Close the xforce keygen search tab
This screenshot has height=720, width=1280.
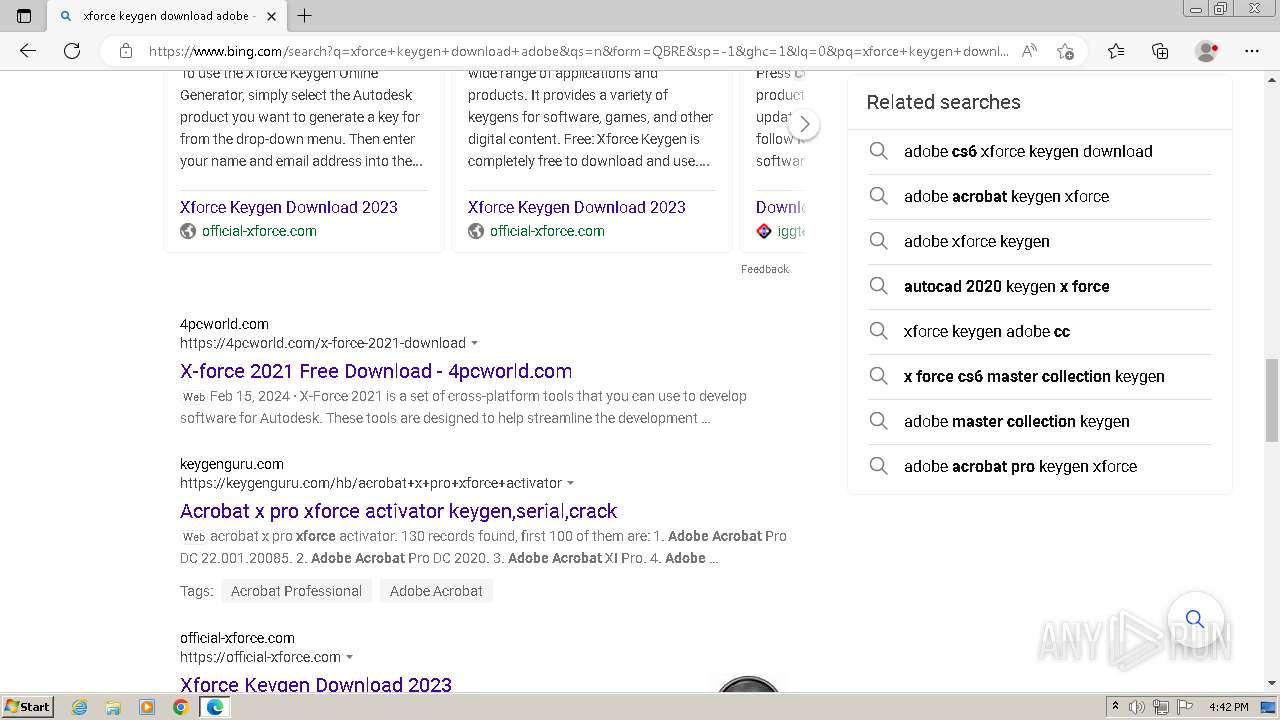click(271, 16)
